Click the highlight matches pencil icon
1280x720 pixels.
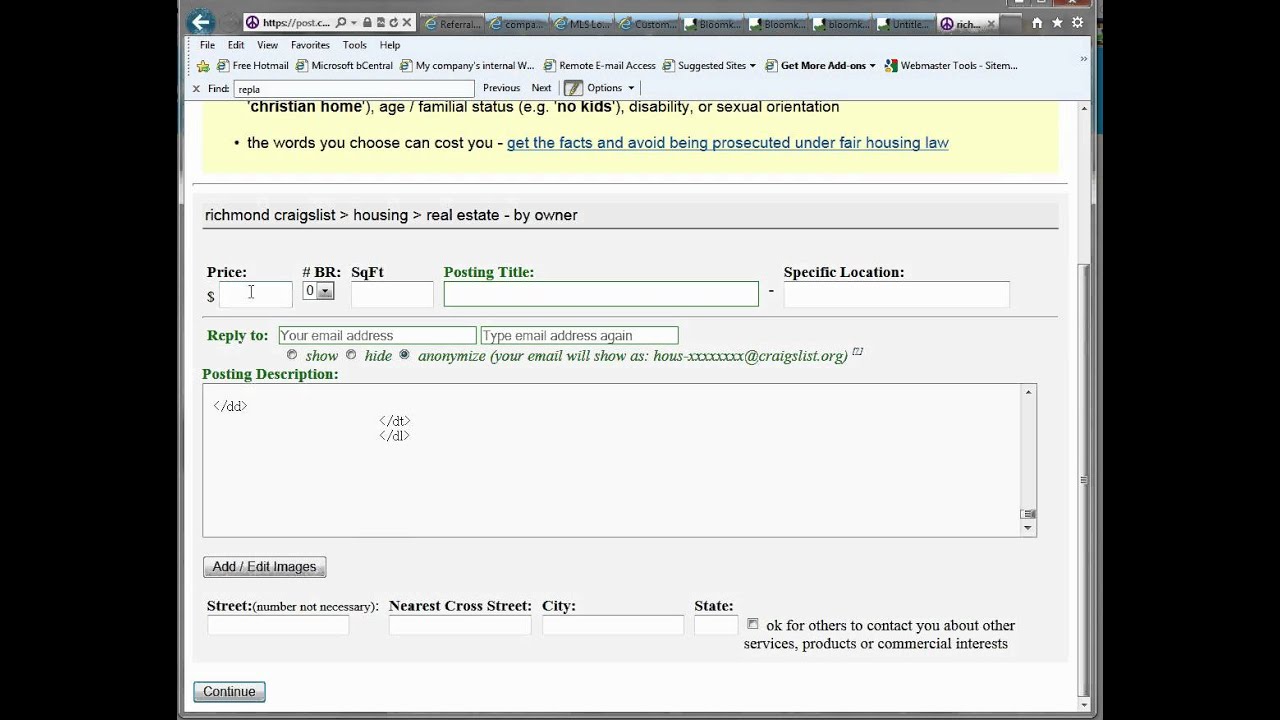coord(572,88)
